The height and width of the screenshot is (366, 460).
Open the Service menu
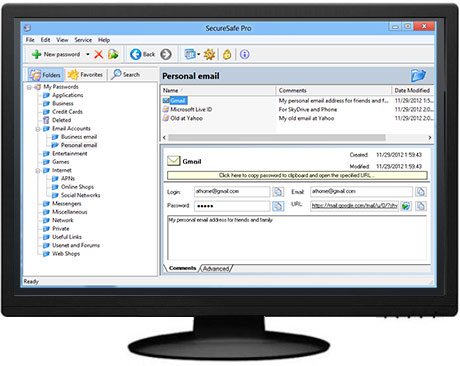click(83, 40)
